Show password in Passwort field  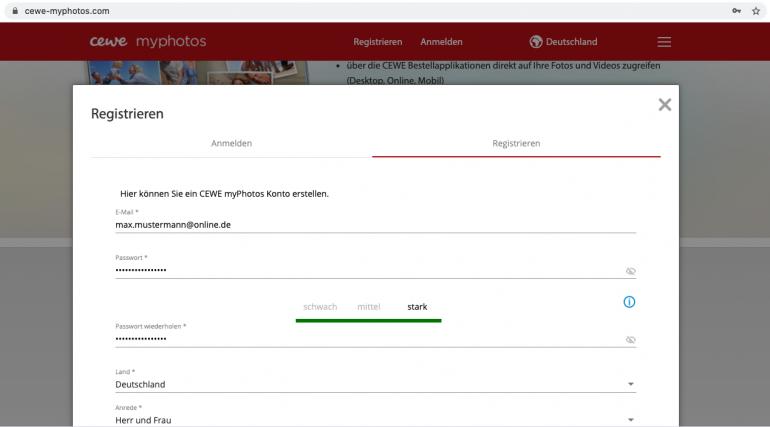[x=631, y=271]
